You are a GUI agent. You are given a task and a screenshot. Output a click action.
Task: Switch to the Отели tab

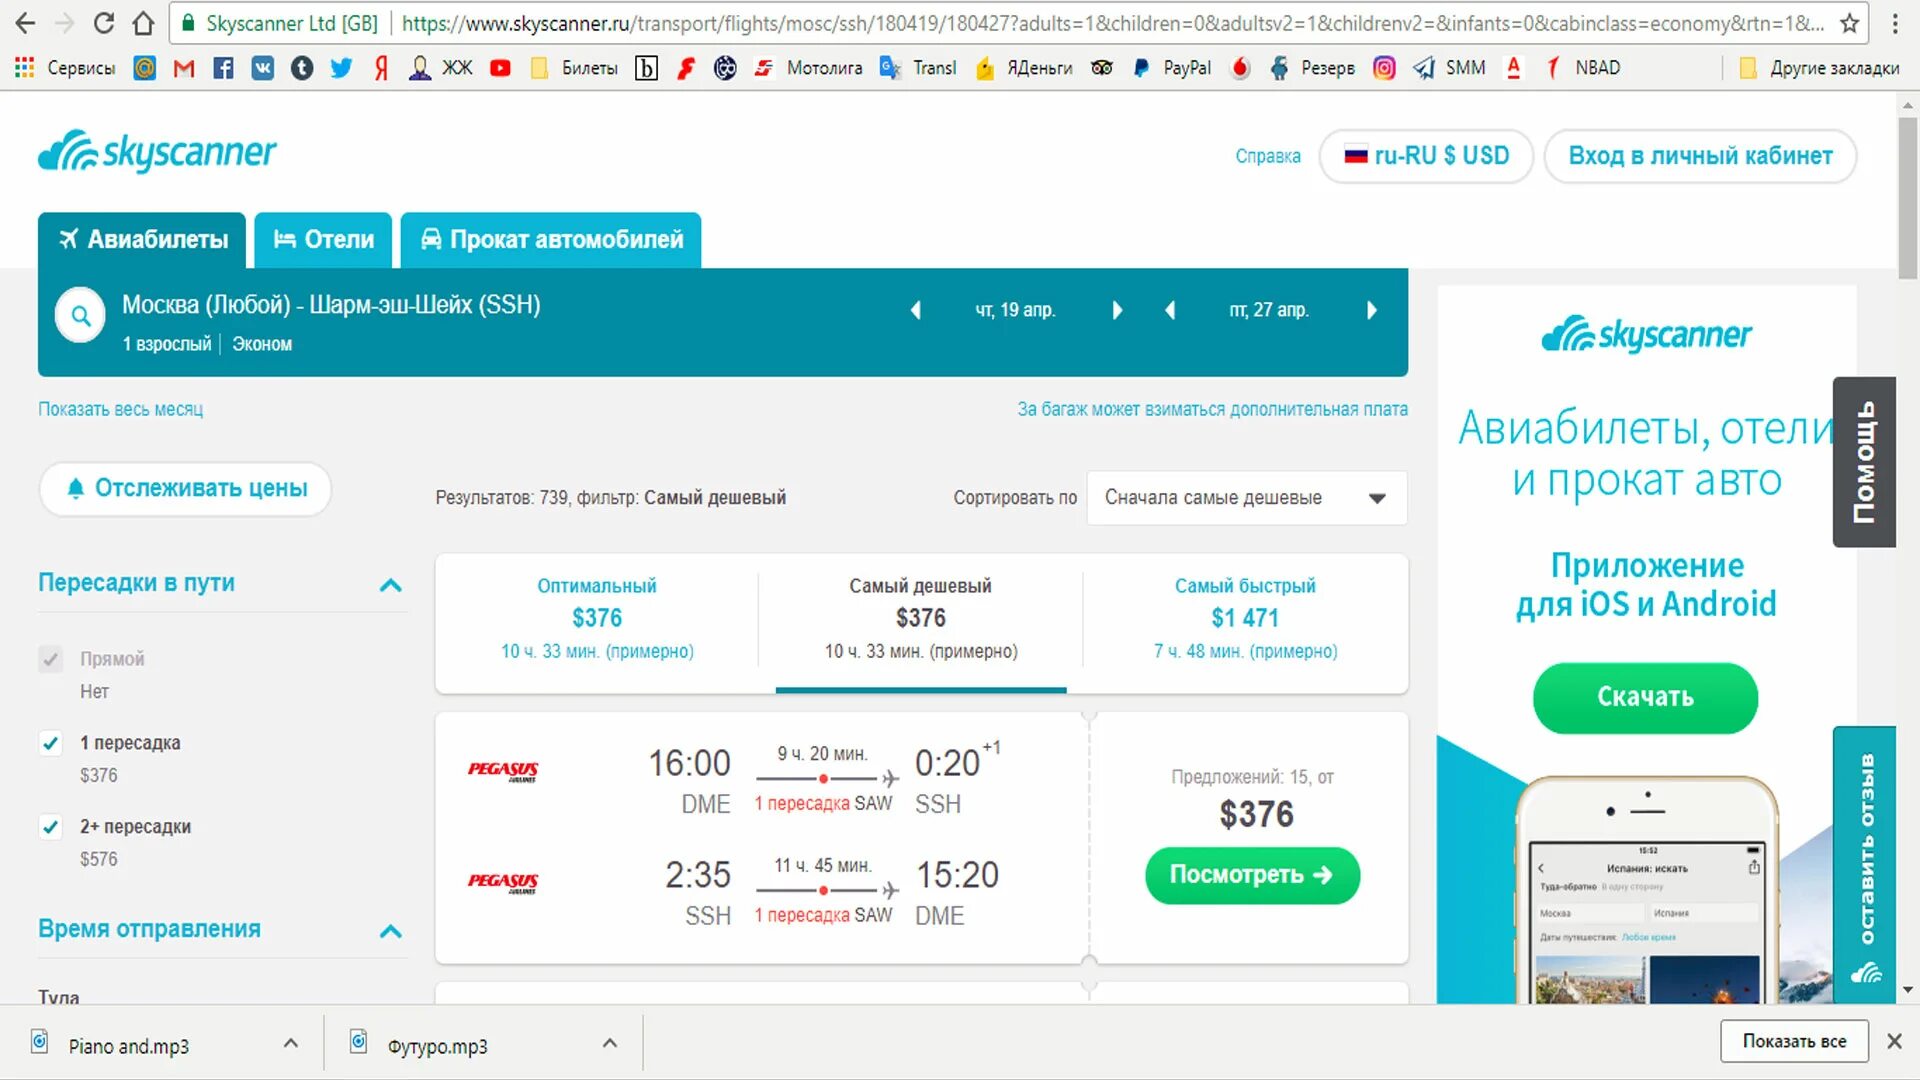point(323,240)
